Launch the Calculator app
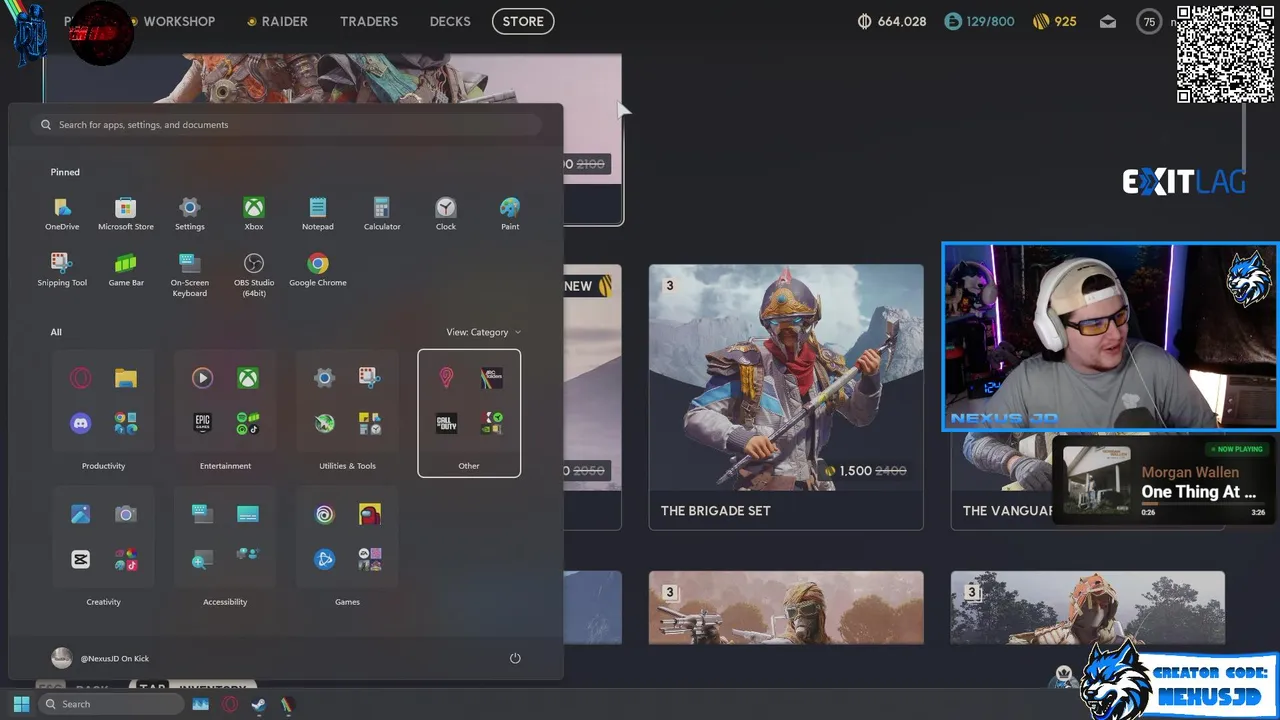This screenshot has height=720, width=1280. coord(382,213)
